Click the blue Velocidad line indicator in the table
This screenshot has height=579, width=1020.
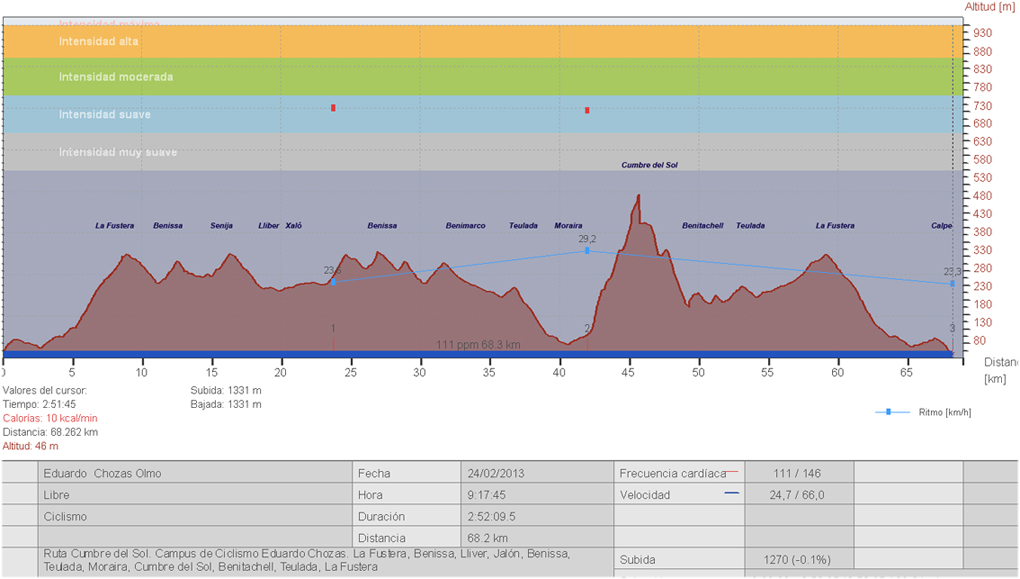[731, 493]
